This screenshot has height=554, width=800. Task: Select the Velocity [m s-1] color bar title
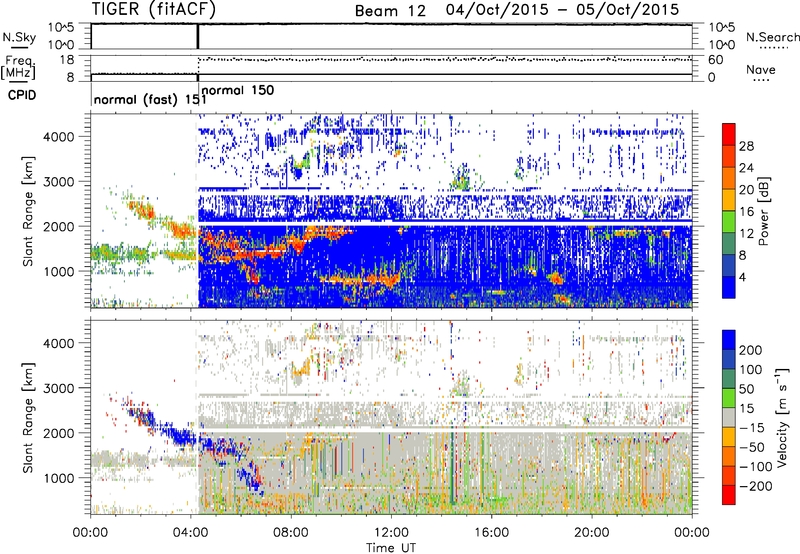click(x=782, y=417)
